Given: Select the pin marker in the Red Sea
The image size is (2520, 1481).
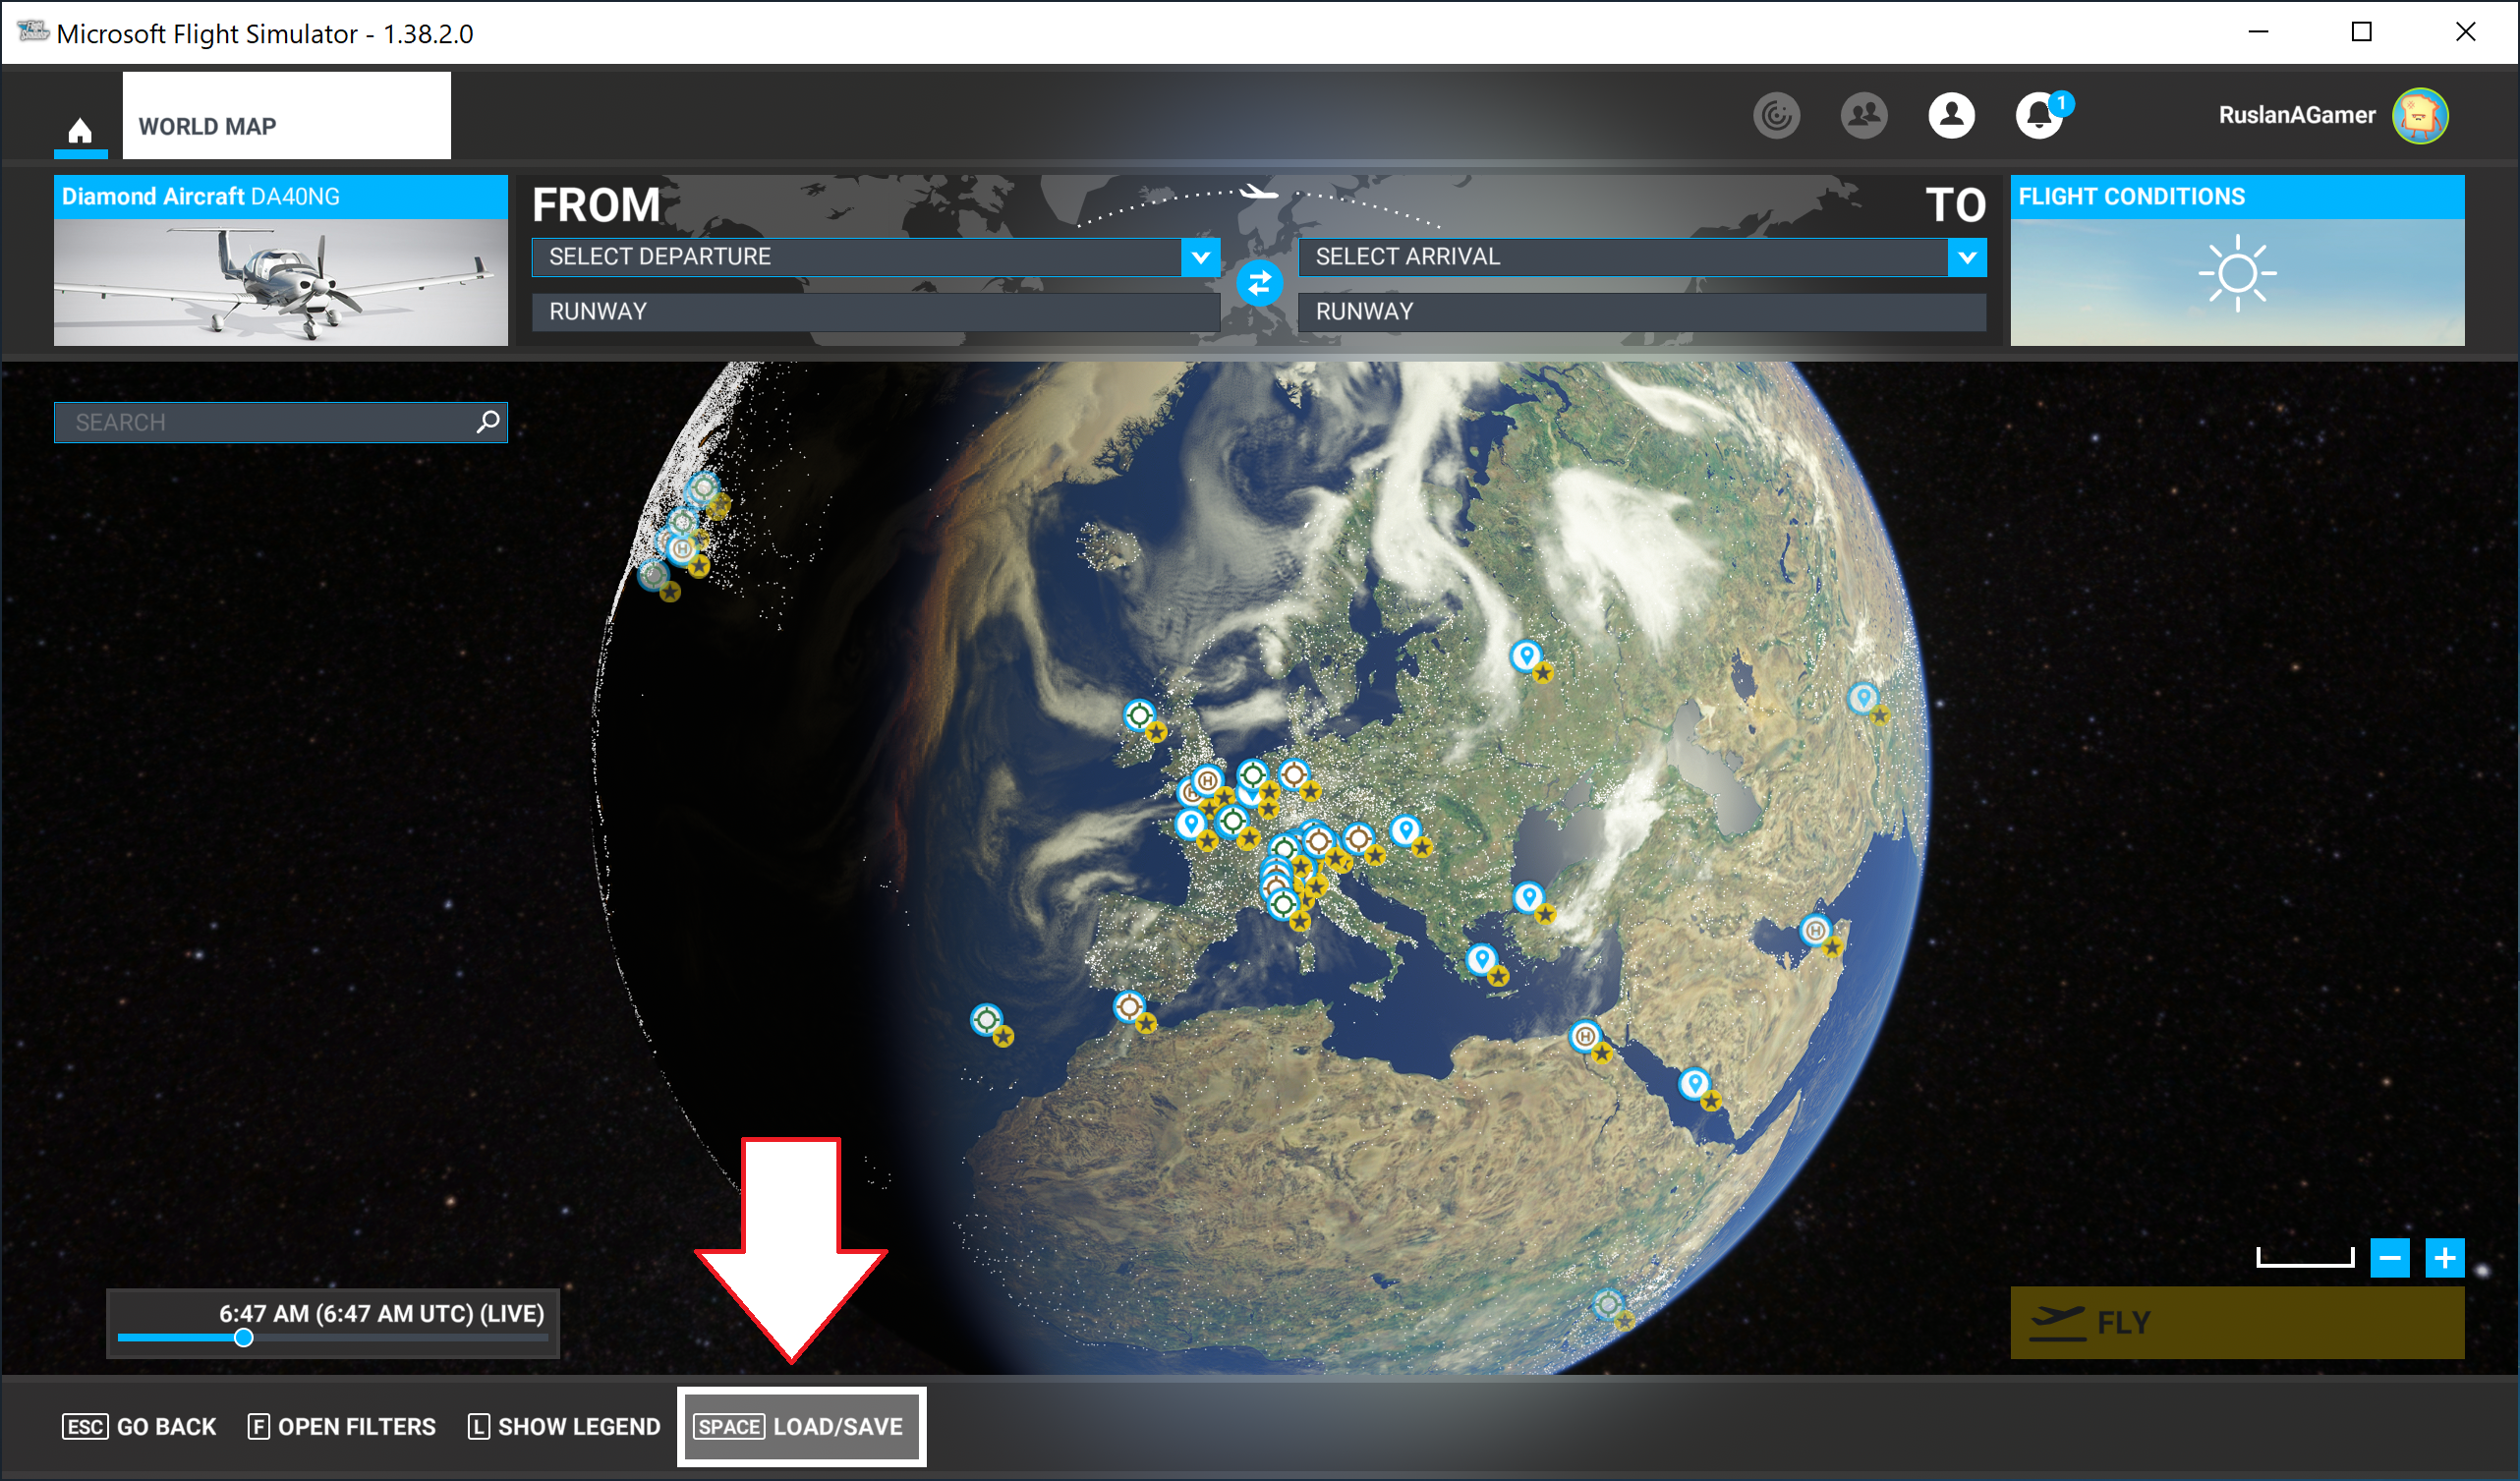Looking at the screenshot, I should (1694, 1083).
